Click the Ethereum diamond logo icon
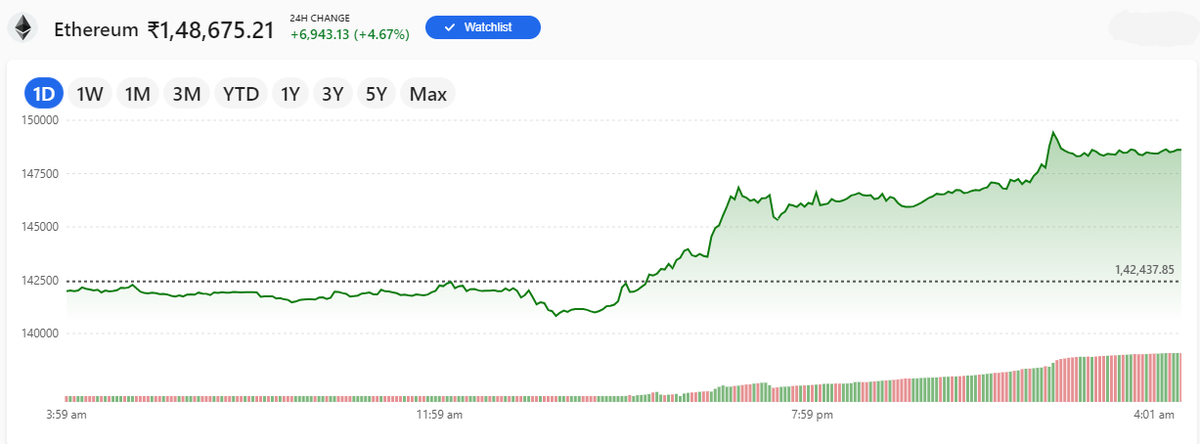 22,28
